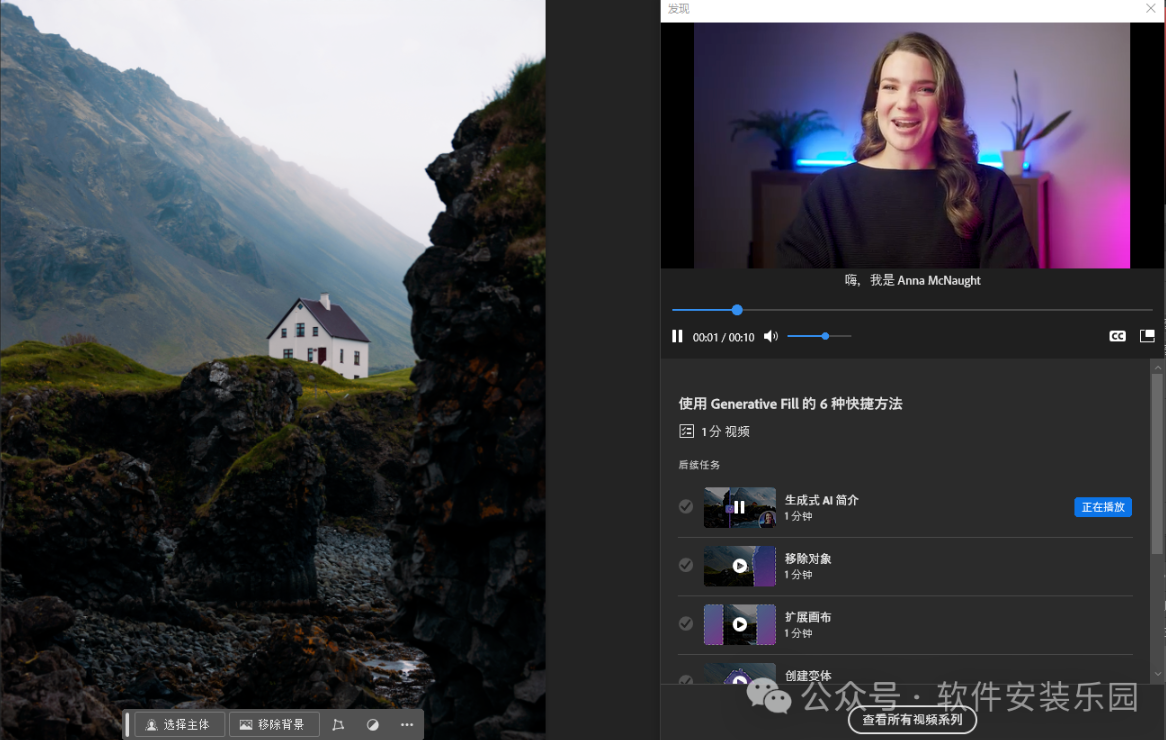This screenshot has height=740, width=1166.
Task: Toggle the checkmark beside 扩展画布
Action: point(686,624)
